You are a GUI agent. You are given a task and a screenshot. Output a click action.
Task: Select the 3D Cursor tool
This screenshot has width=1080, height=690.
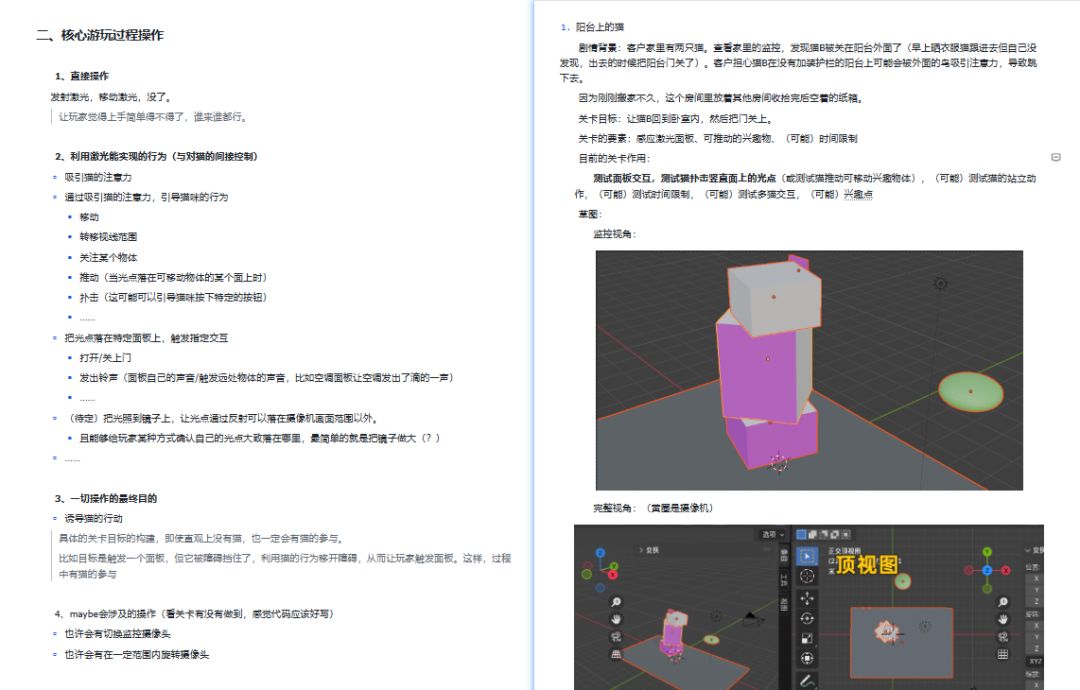[x=807, y=576]
